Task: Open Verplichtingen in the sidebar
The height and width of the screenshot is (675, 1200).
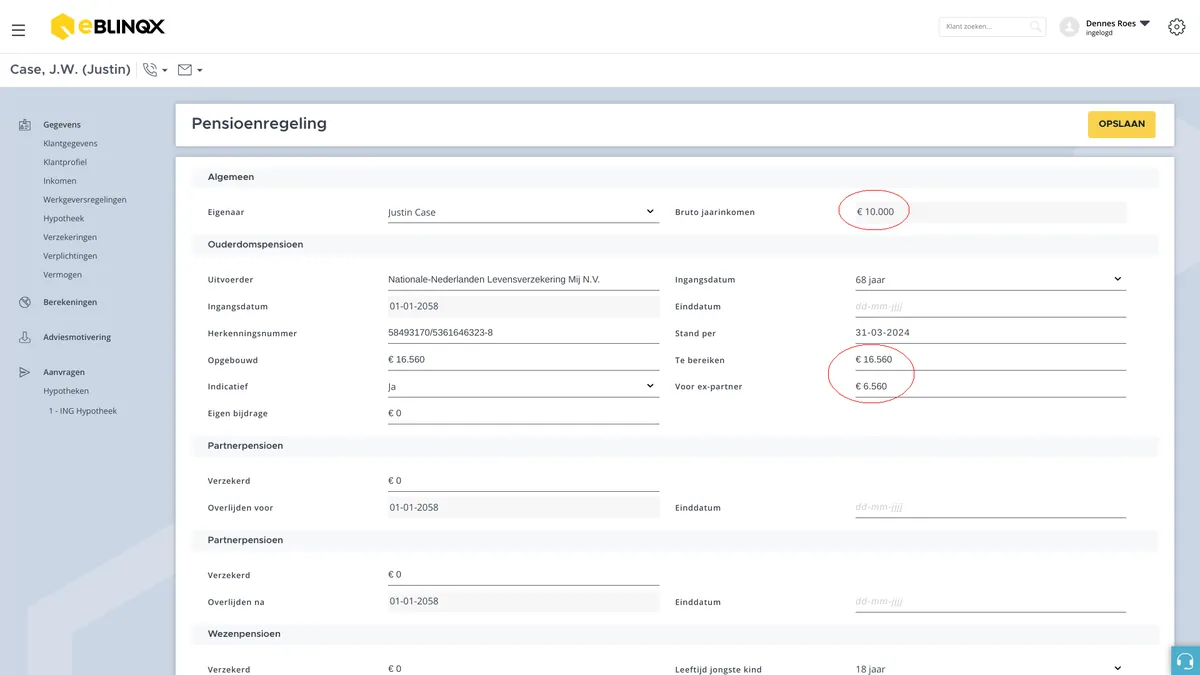Action: [70, 256]
